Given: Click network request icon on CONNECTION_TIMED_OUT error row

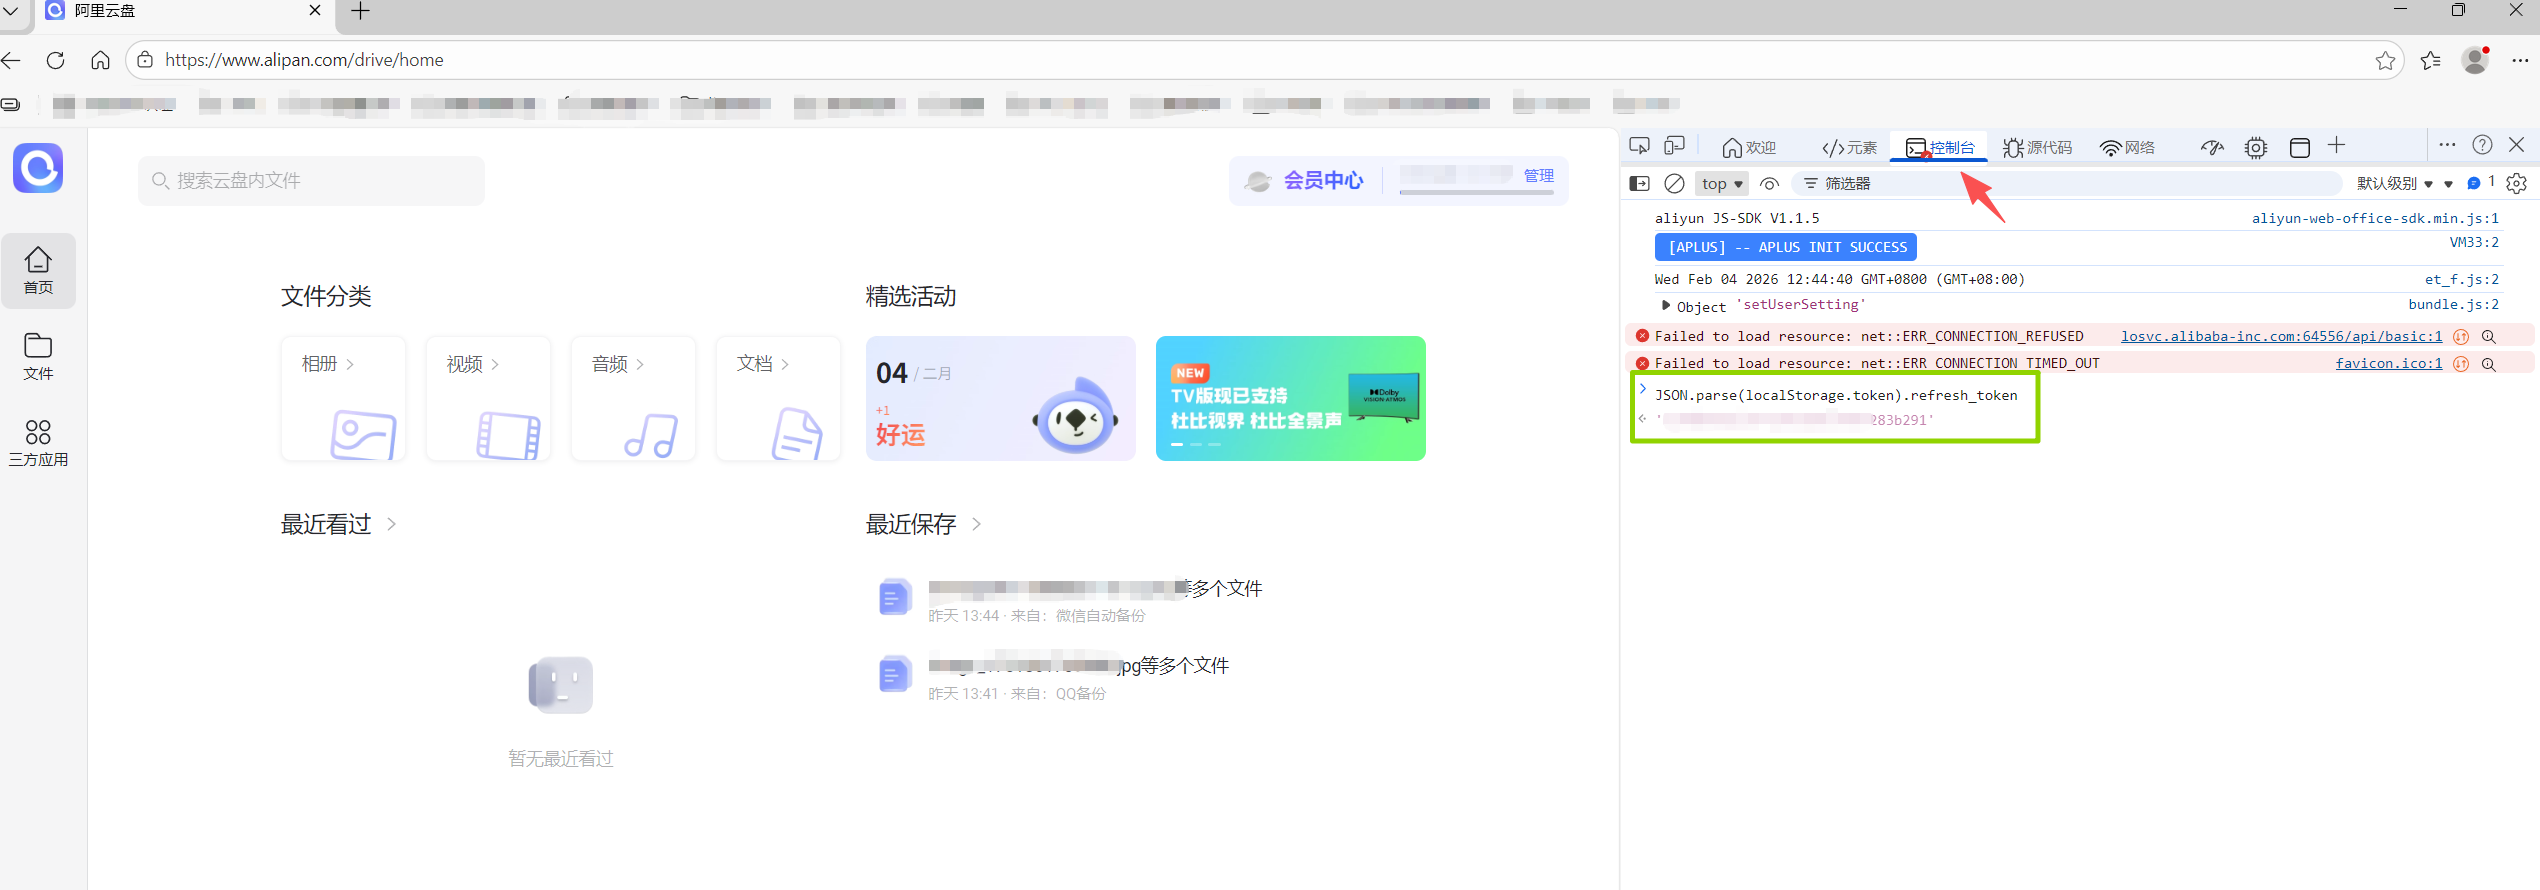Looking at the screenshot, I should coord(2461,364).
